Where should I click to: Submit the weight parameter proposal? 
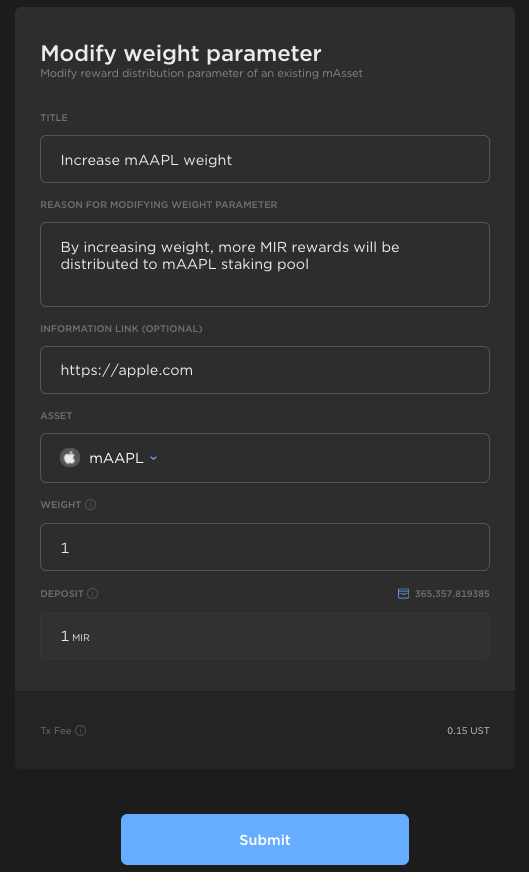265,839
